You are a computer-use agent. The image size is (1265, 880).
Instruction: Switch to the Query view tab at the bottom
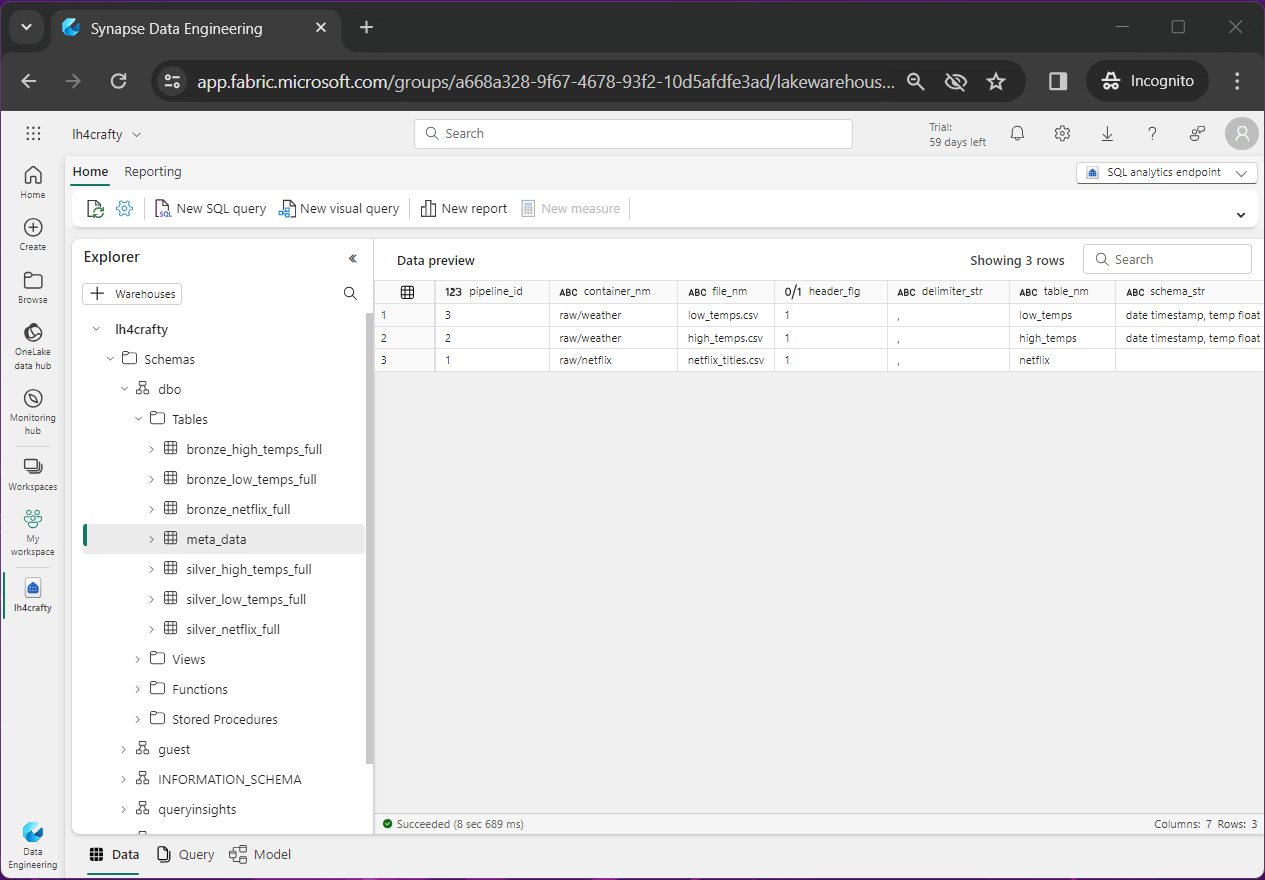pyautogui.click(x=186, y=854)
